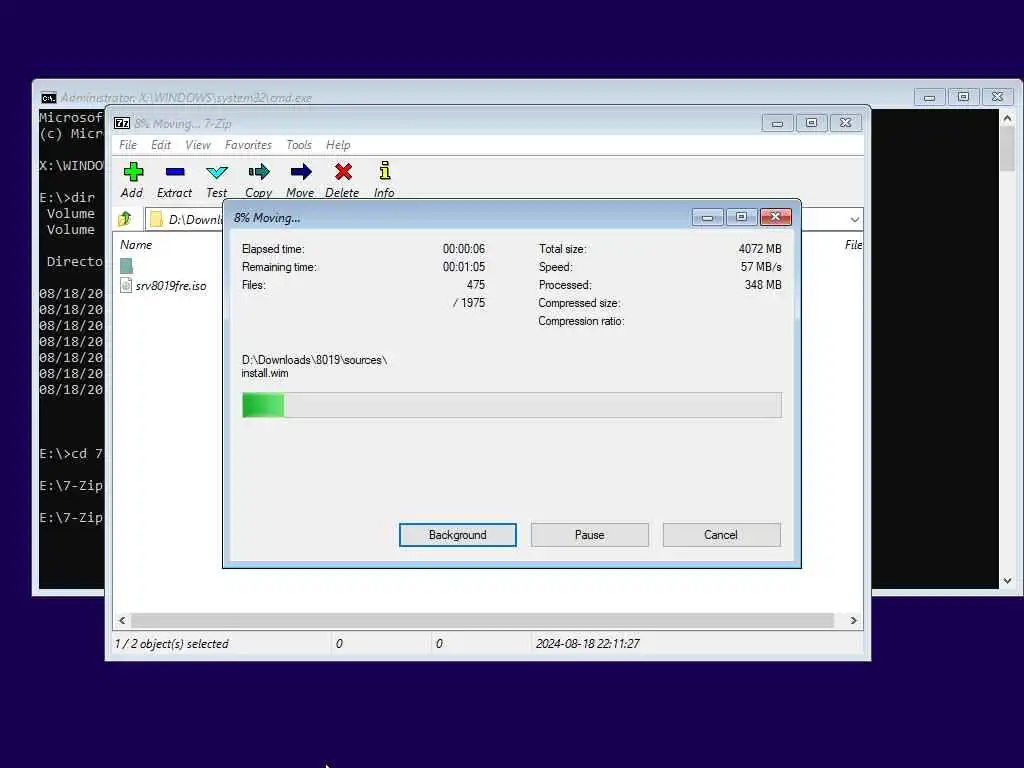The width and height of the screenshot is (1024, 768).
Task: Pause the moving operation
Action: (x=590, y=535)
